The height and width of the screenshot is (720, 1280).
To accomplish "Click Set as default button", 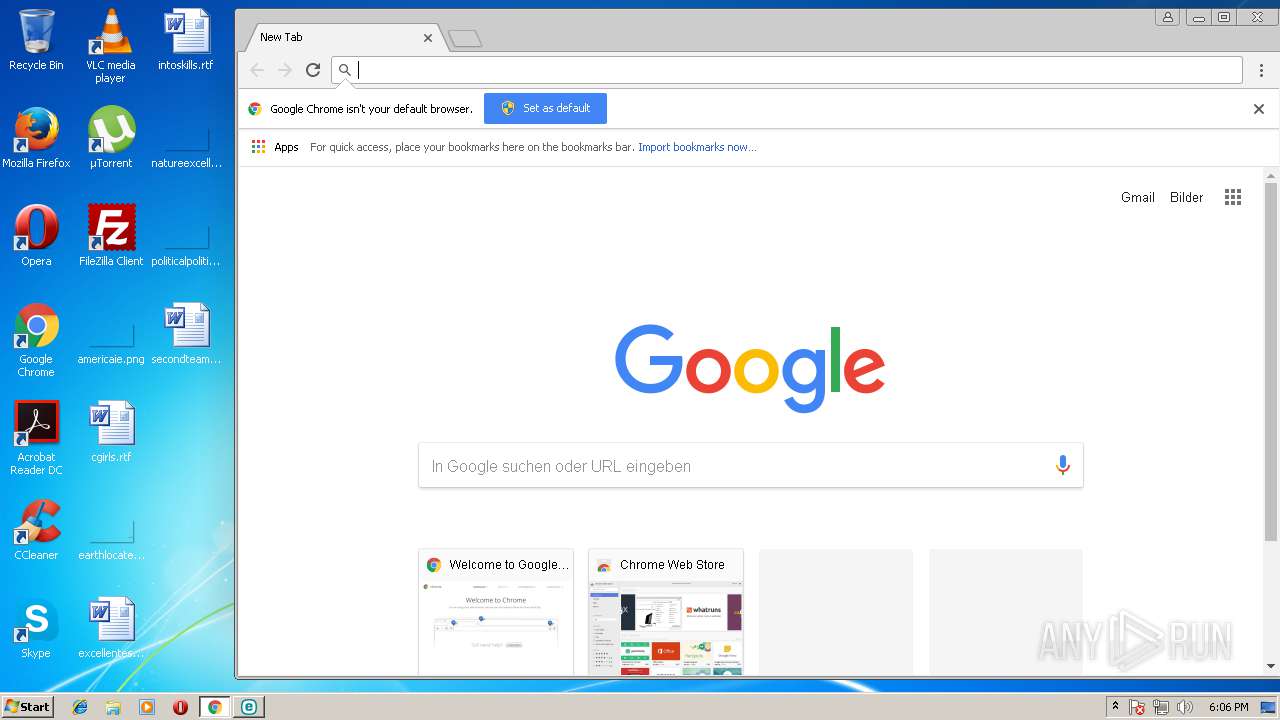I will 545,108.
